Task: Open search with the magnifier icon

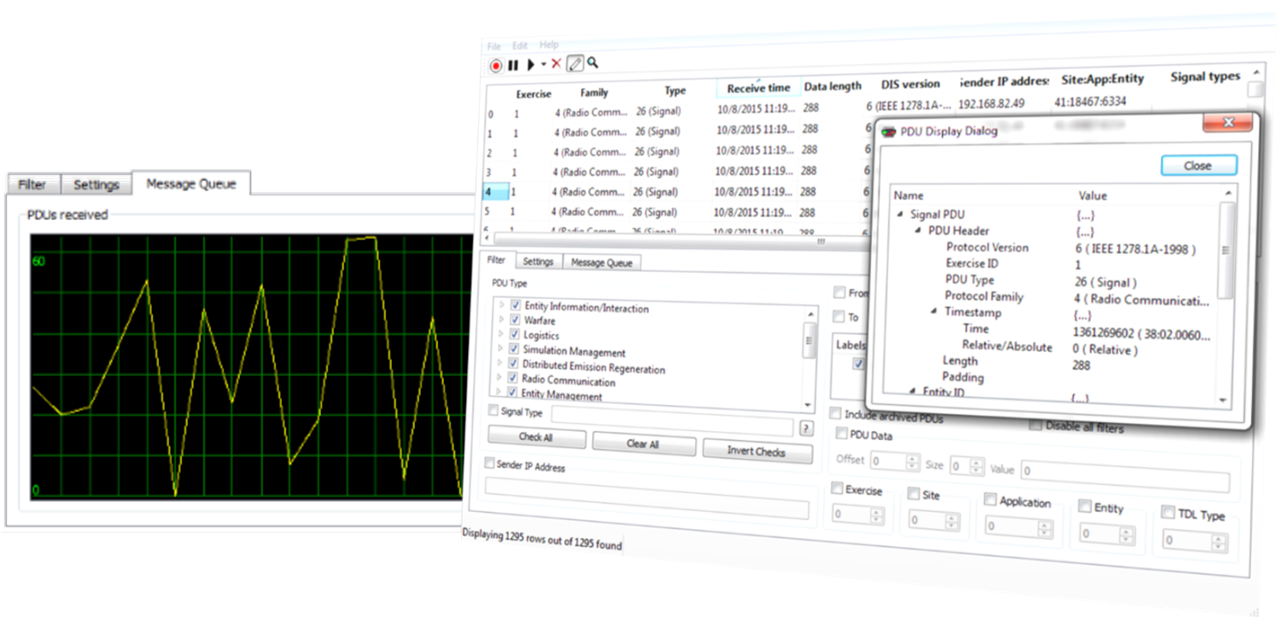Action: click(593, 63)
